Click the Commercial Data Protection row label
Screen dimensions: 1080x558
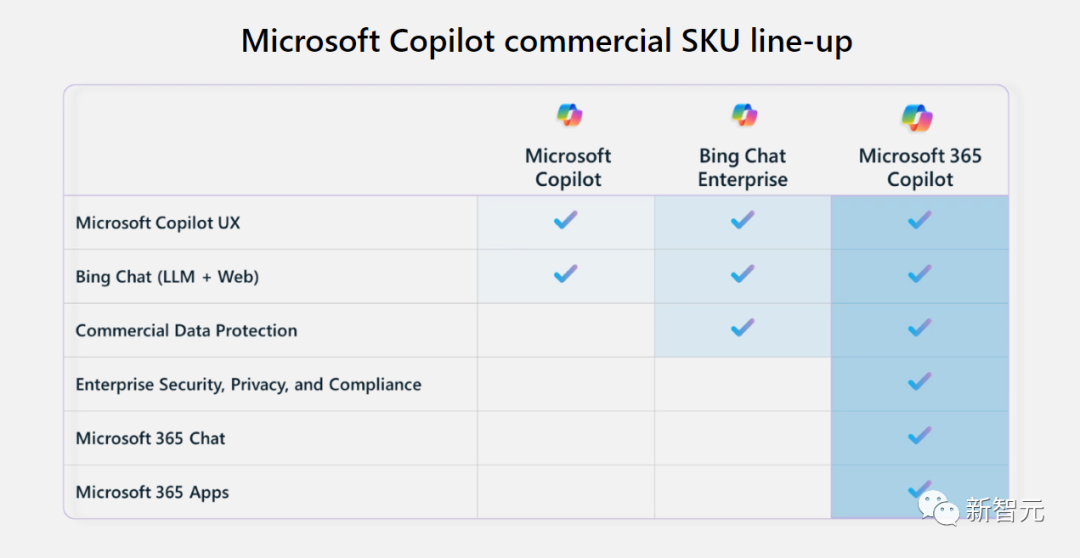click(x=186, y=331)
